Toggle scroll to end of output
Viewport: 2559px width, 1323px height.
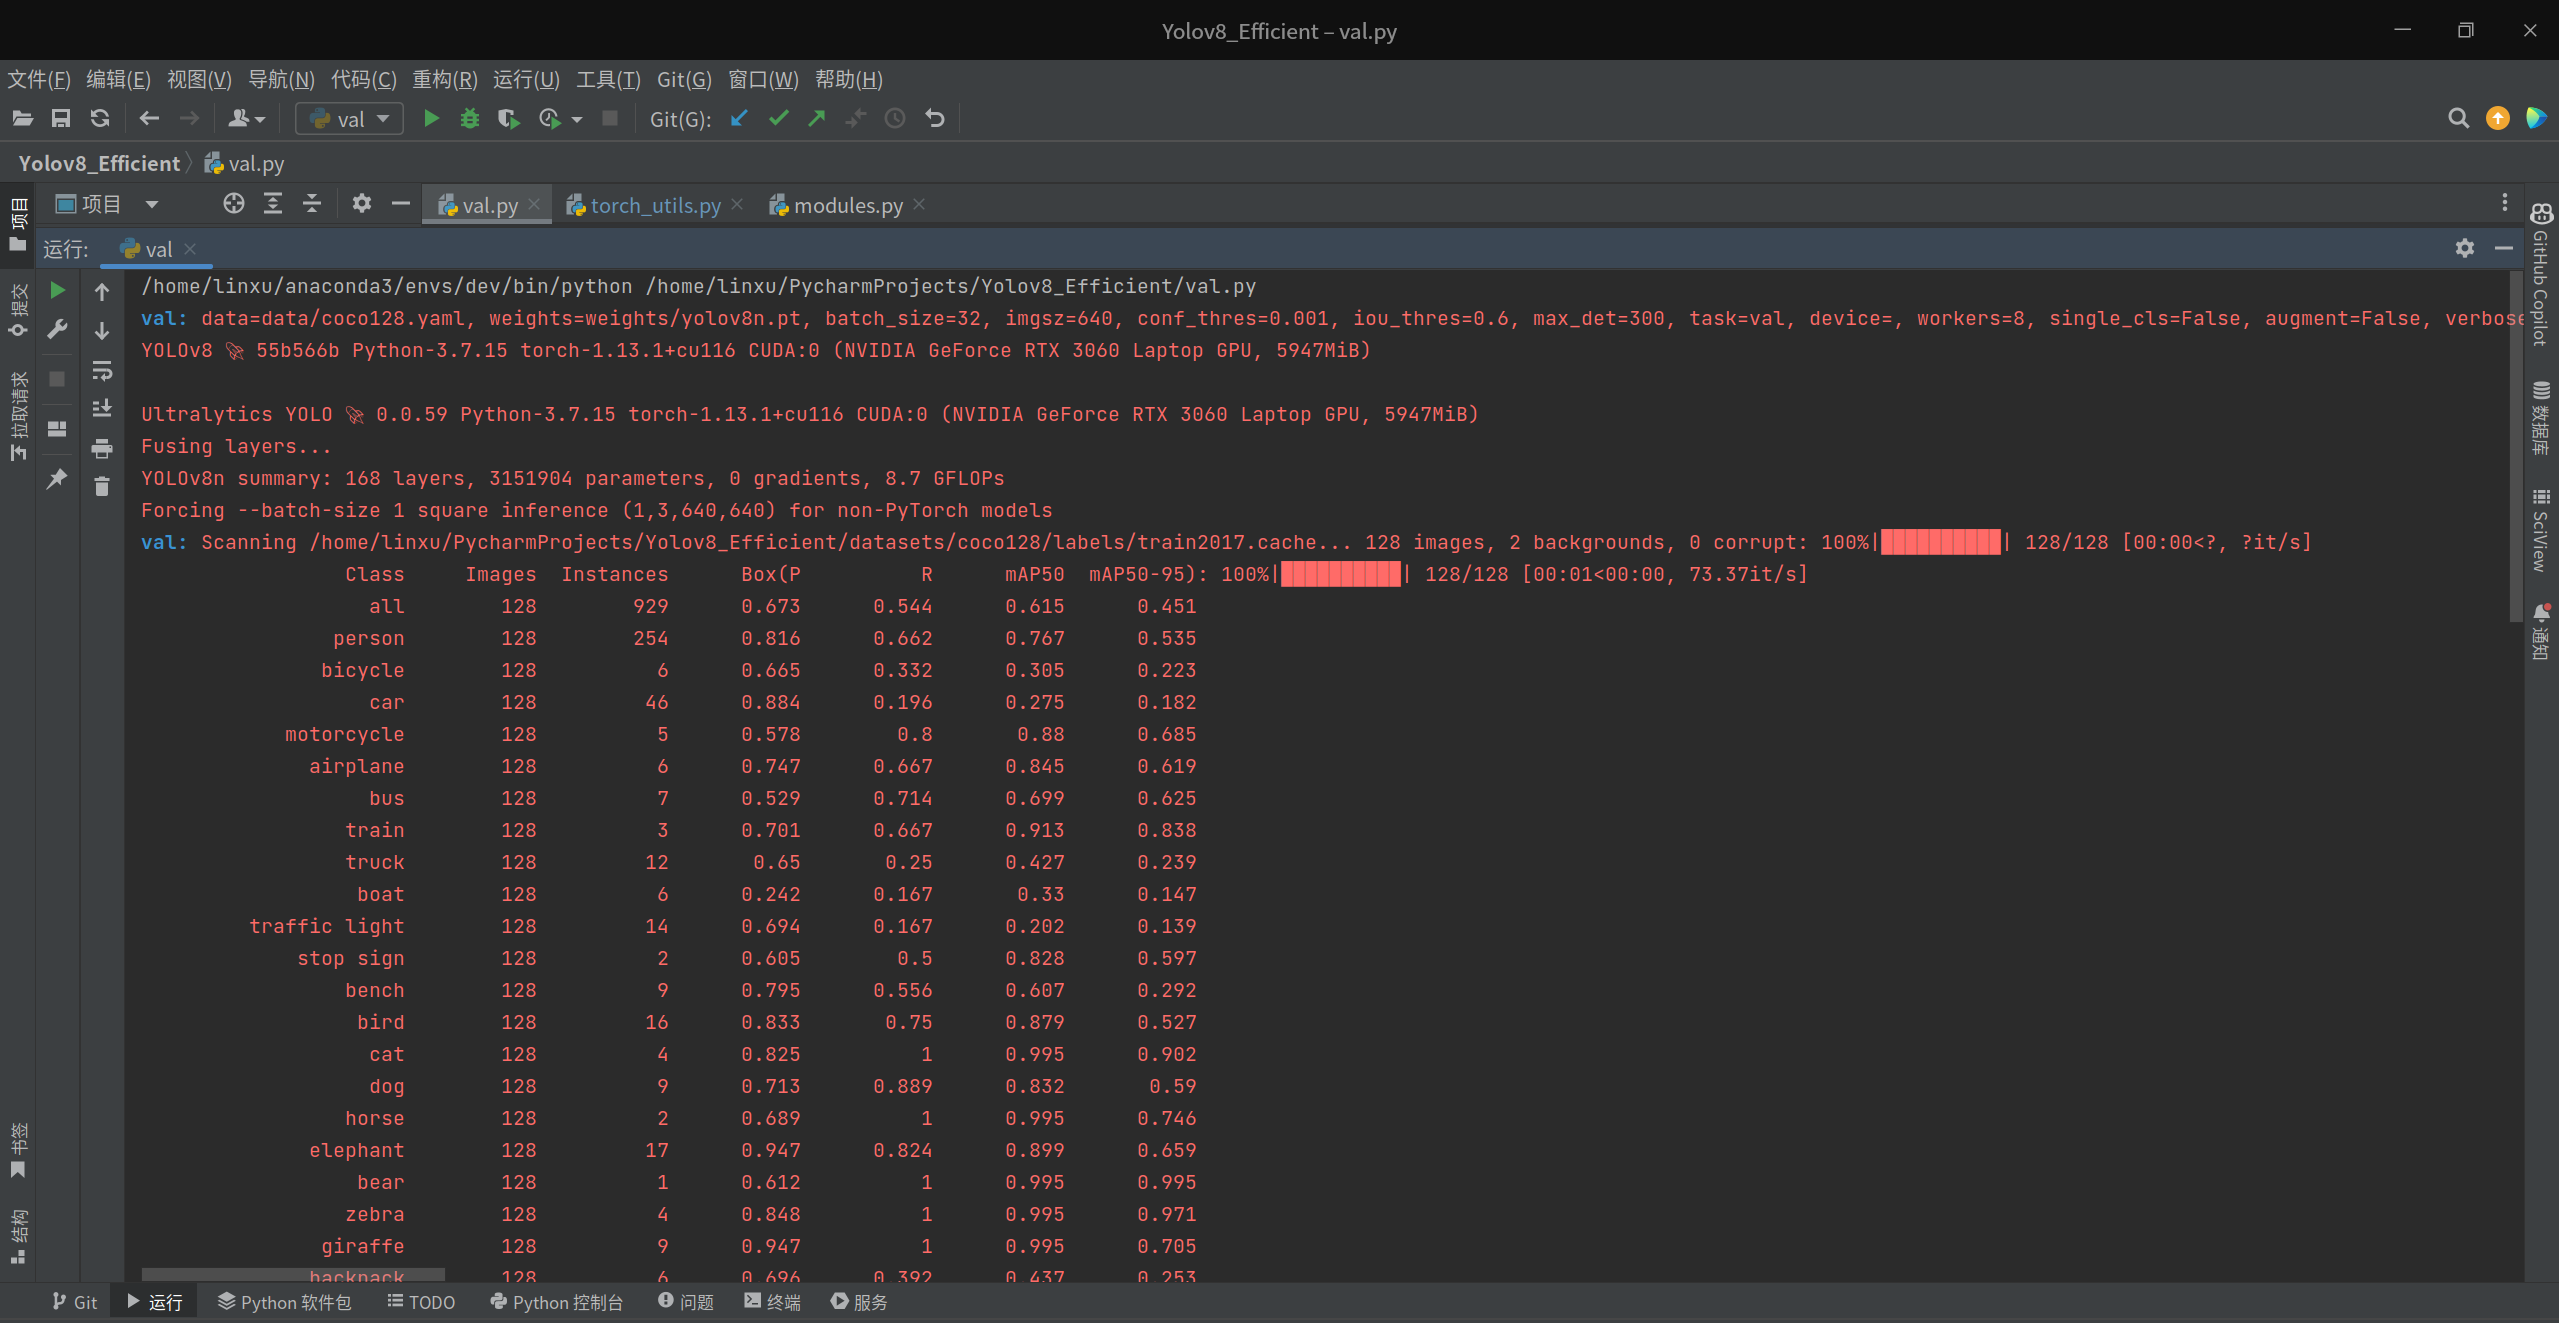[x=102, y=409]
